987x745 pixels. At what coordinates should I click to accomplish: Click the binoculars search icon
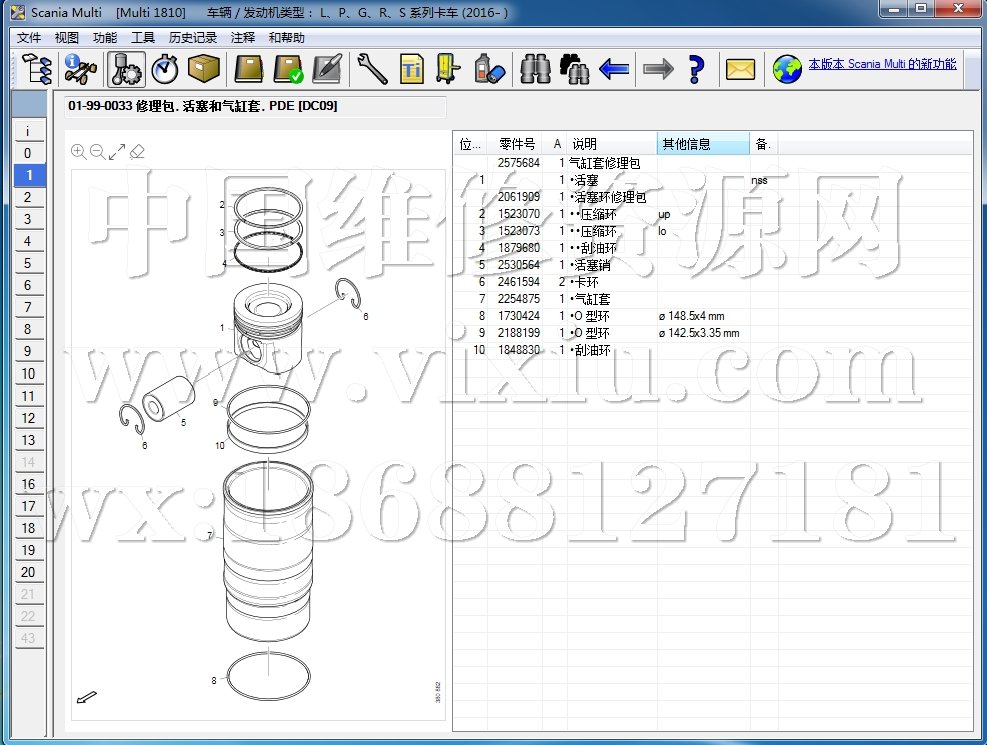click(535, 69)
